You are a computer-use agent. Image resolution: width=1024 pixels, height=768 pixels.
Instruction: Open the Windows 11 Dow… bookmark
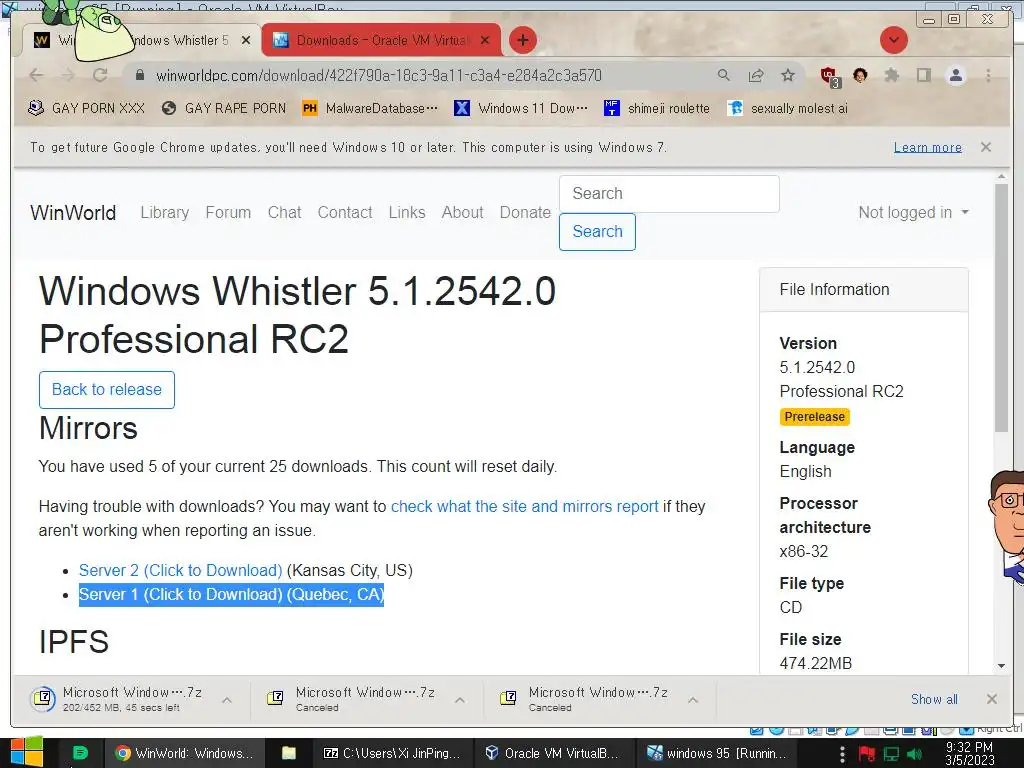[520, 108]
